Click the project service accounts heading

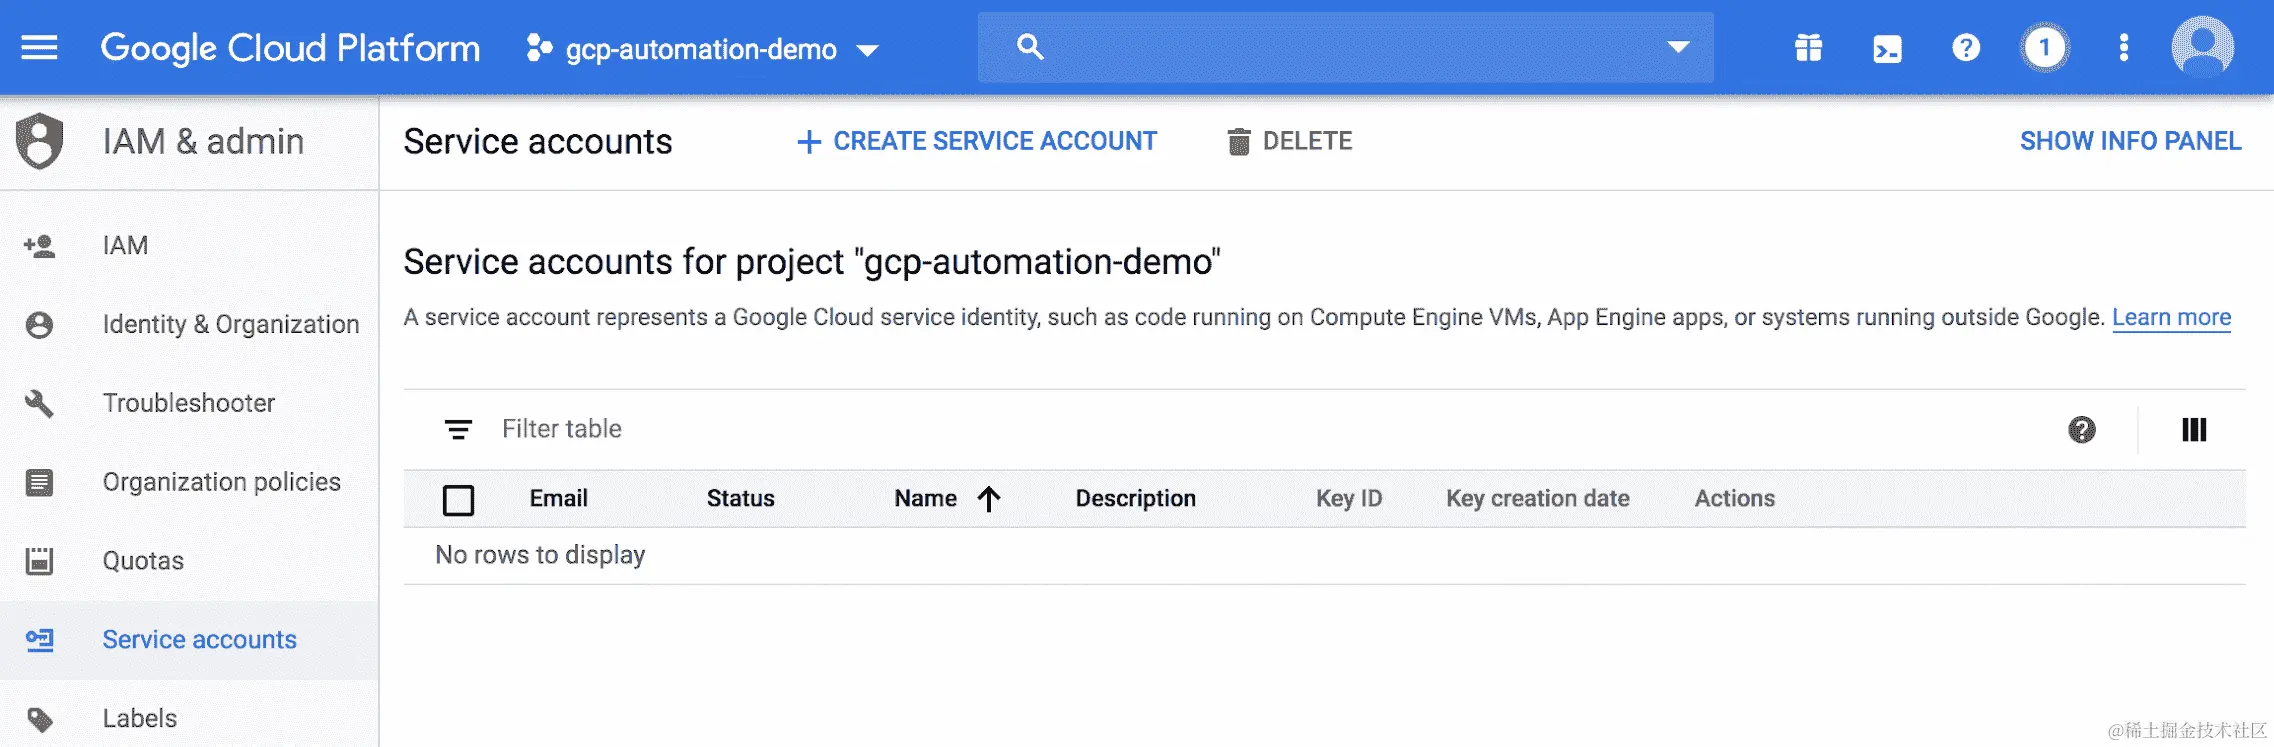812,262
